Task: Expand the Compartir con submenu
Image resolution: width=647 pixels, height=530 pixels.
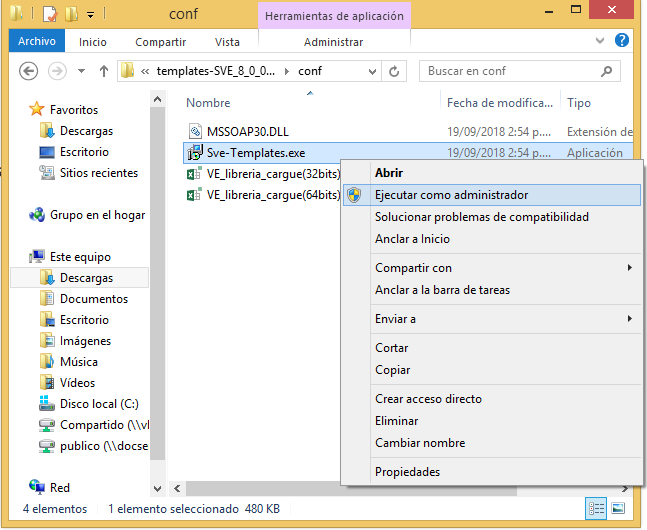Action: click(492, 268)
